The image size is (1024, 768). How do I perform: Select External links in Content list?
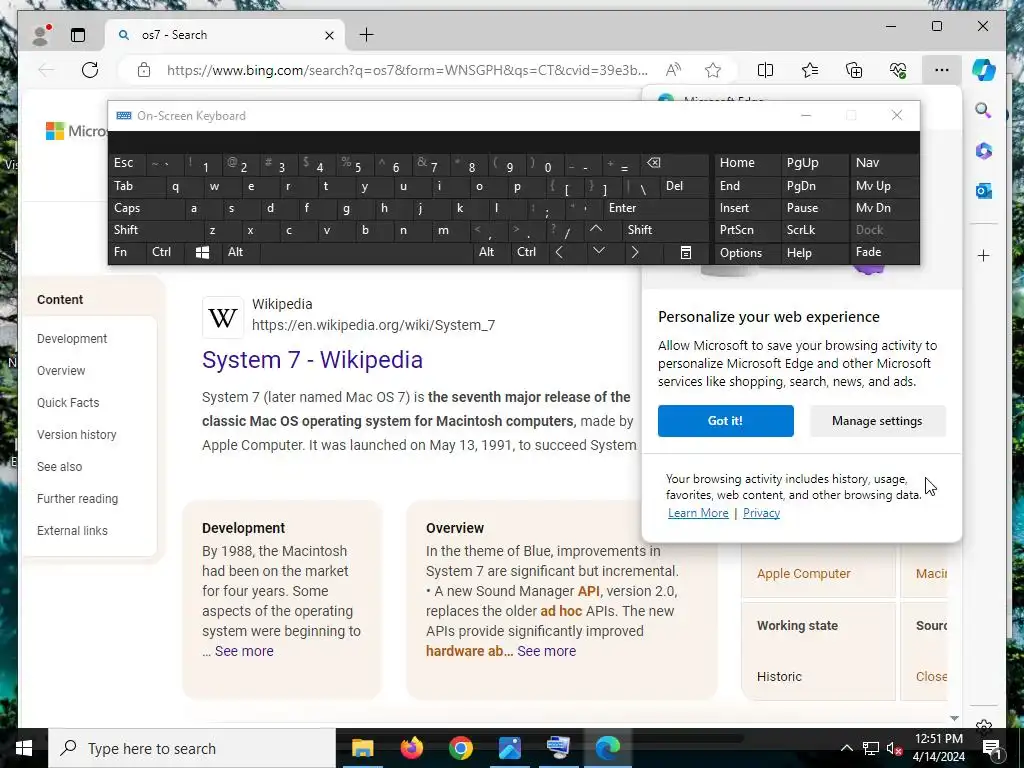coord(72,531)
